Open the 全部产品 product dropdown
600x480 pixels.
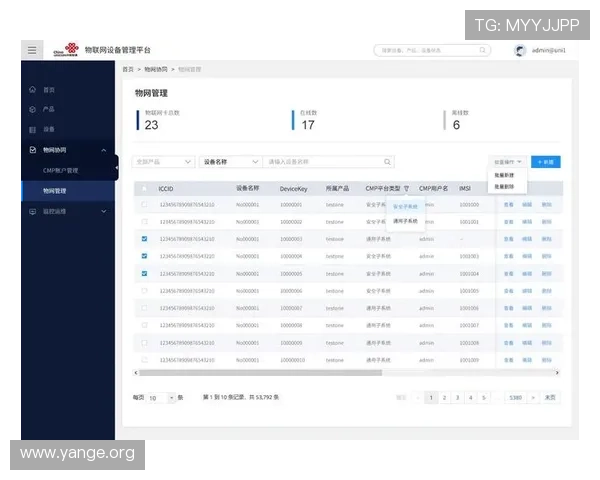pos(164,161)
